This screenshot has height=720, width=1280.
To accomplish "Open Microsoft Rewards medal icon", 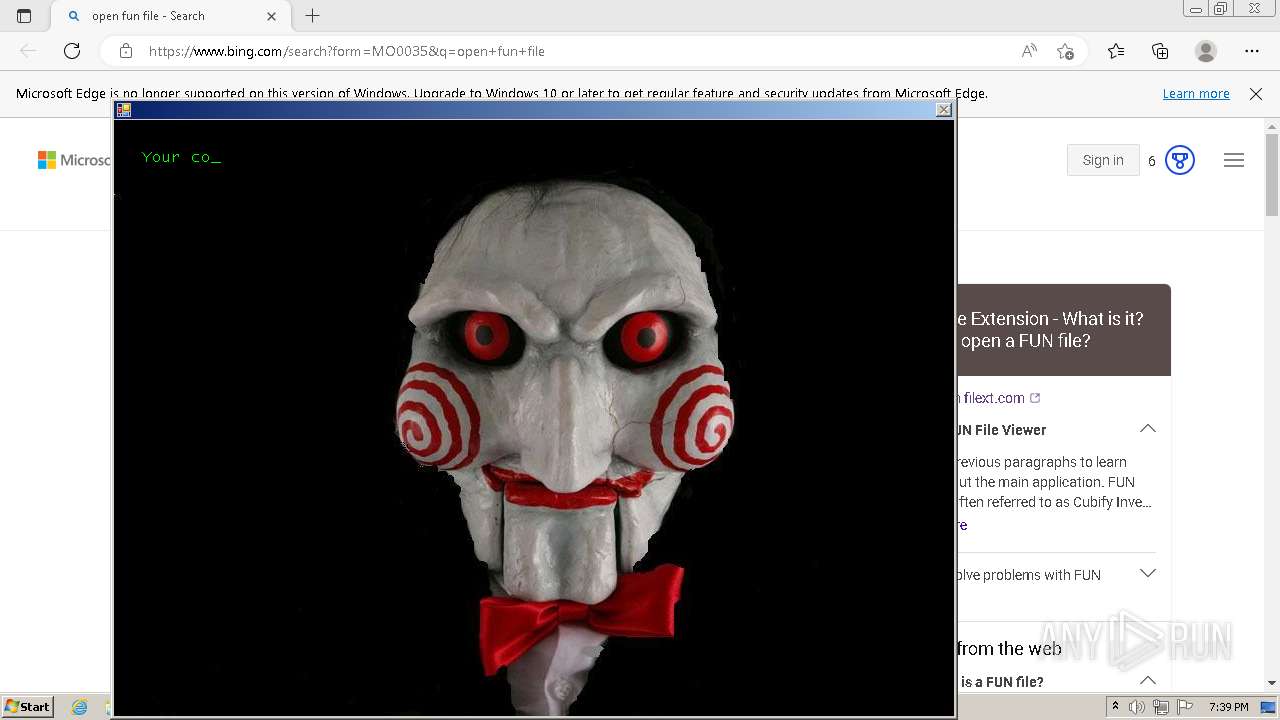I will (x=1180, y=160).
